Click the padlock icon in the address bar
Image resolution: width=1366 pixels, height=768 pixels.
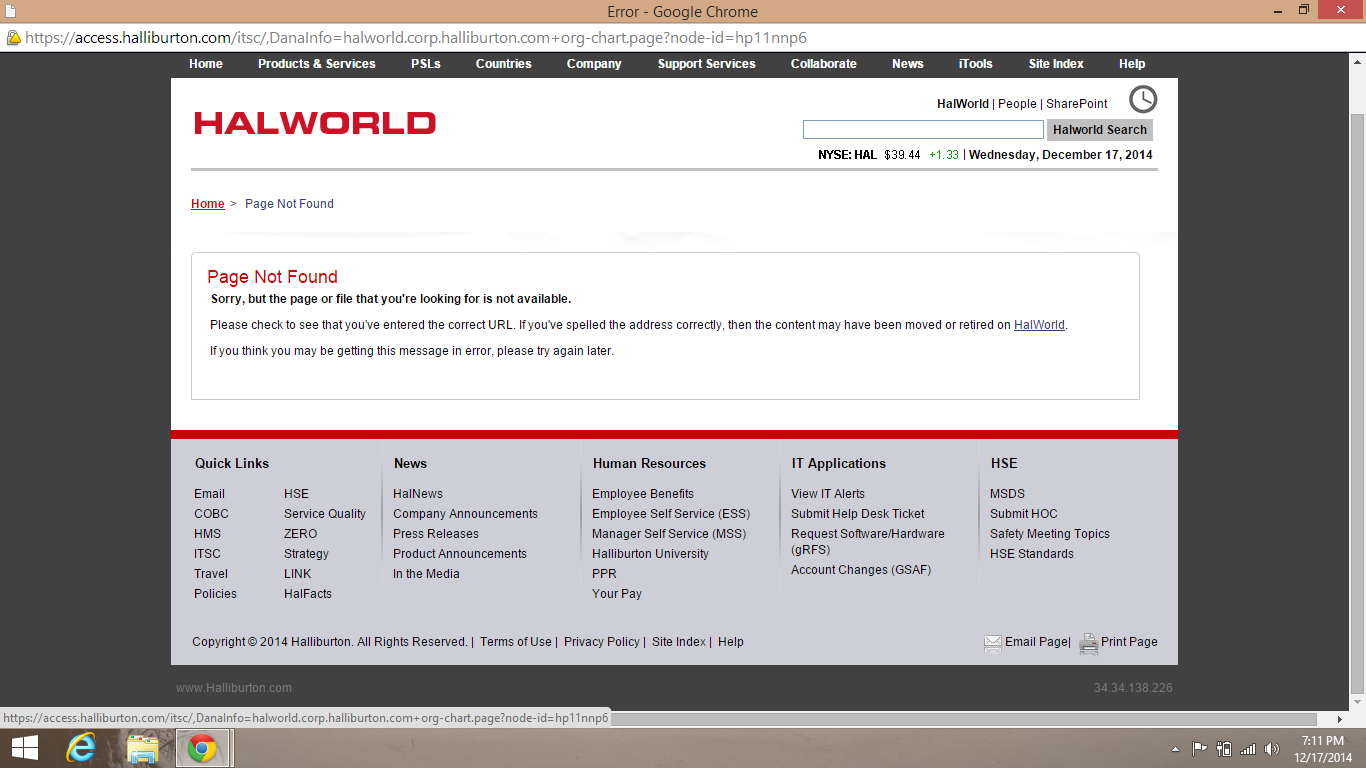14,38
